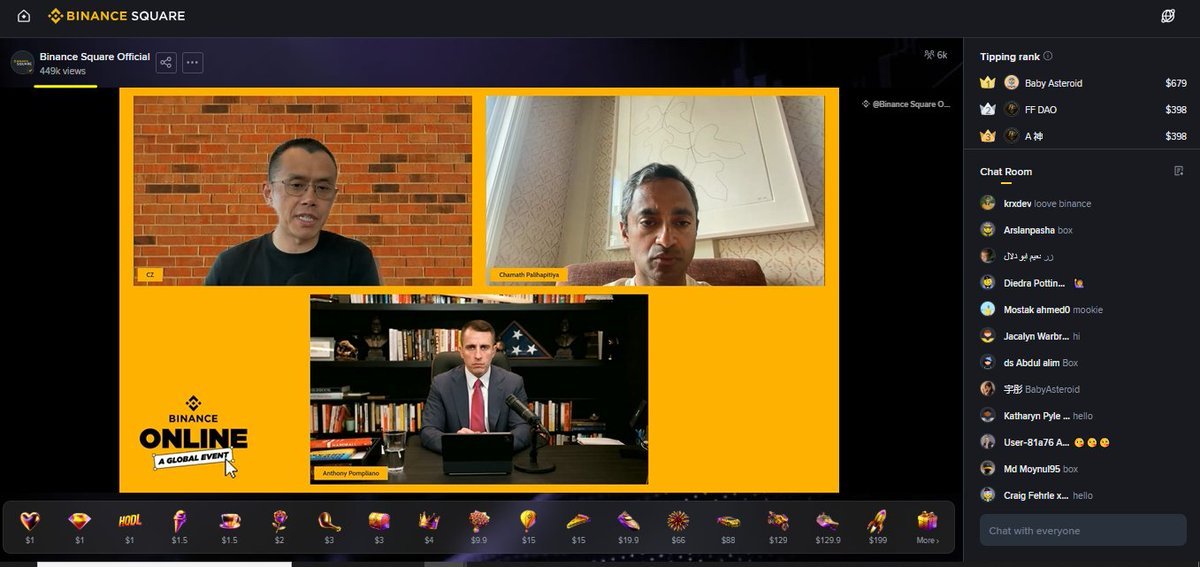Open Craig Fehrle's hello message
The image size is (1200, 567).
pyautogui.click(x=1037, y=495)
